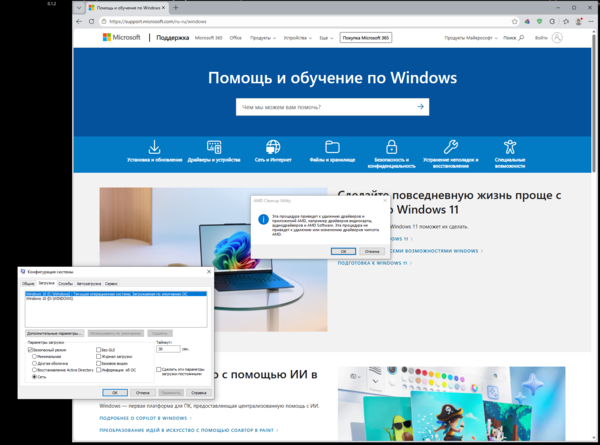Image resolution: width=600 pixels, height=445 pixels.
Task: Open Устранение неполадок wrench icon
Action: click(x=451, y=147)
